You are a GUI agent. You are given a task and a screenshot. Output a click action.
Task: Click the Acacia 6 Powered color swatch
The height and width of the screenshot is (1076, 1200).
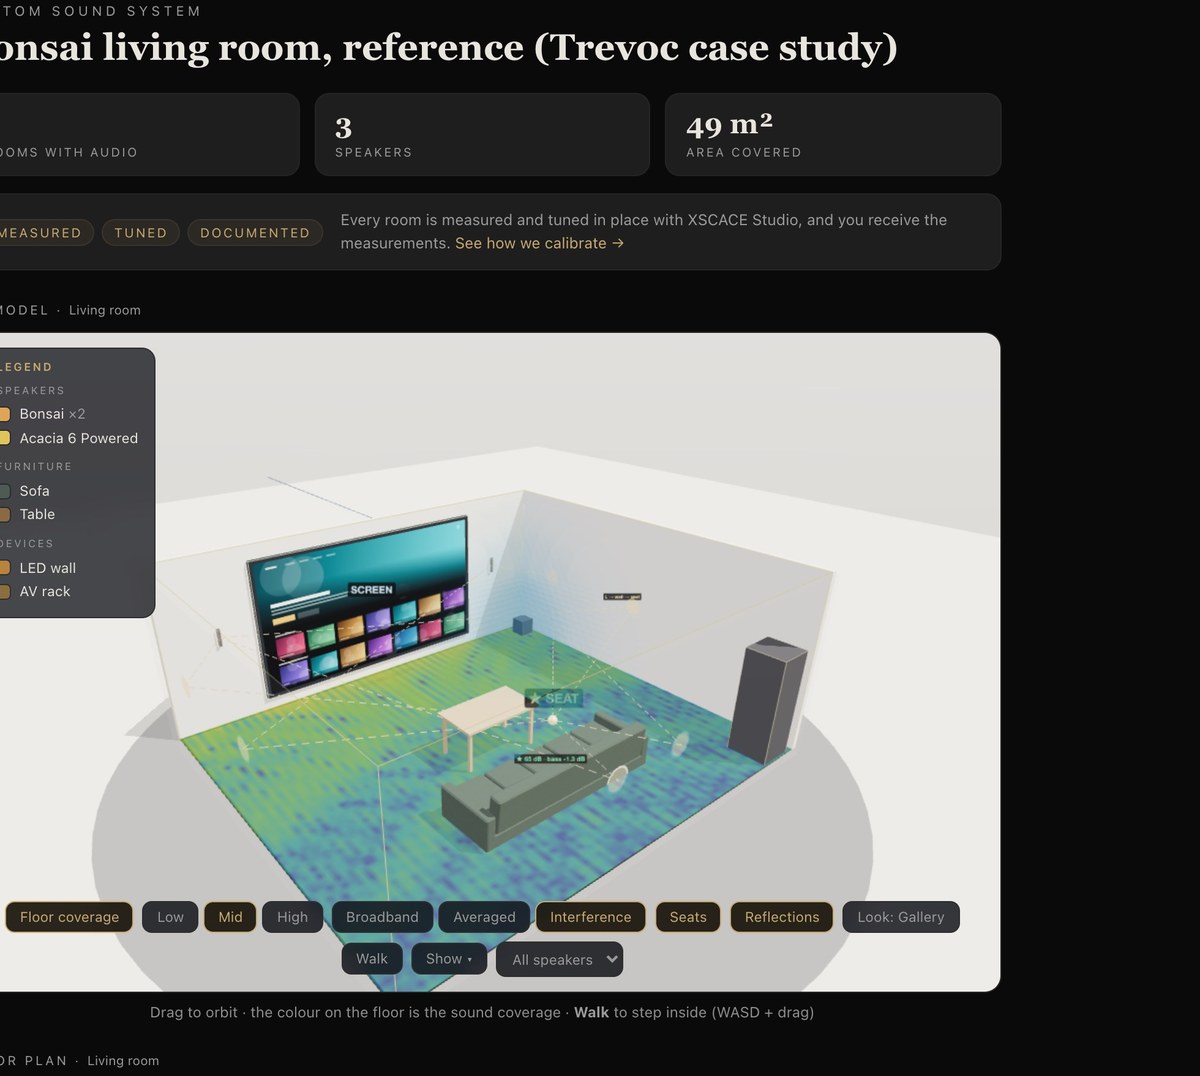pyautogui.click(x=4, y=438)
